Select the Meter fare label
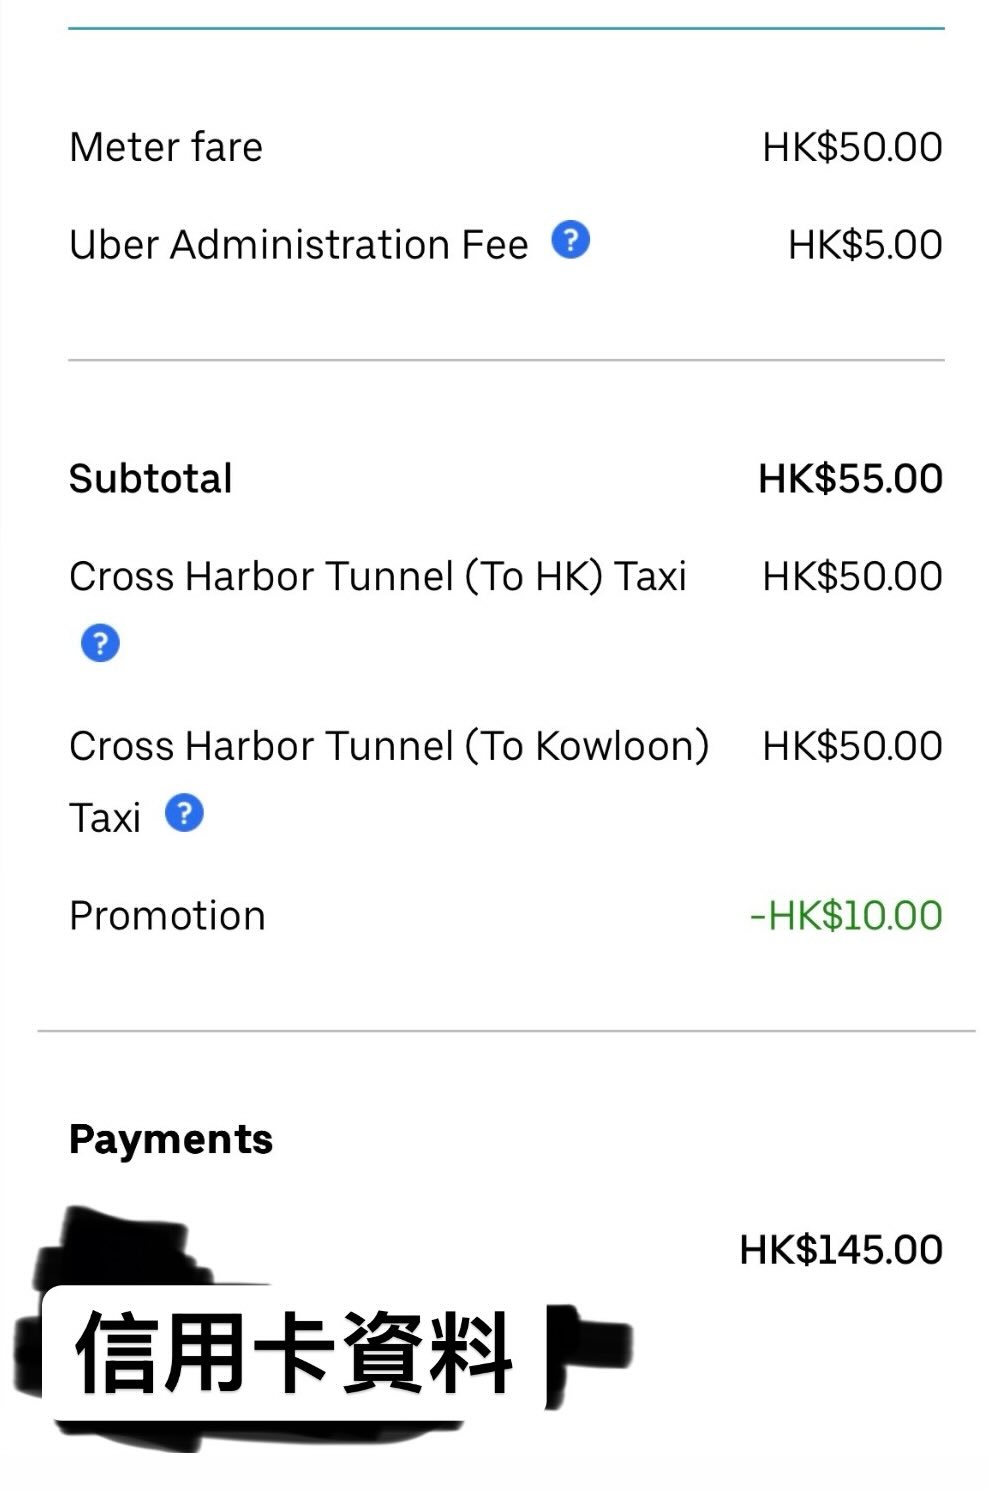The image size is (989, 1490). point(166,148)
